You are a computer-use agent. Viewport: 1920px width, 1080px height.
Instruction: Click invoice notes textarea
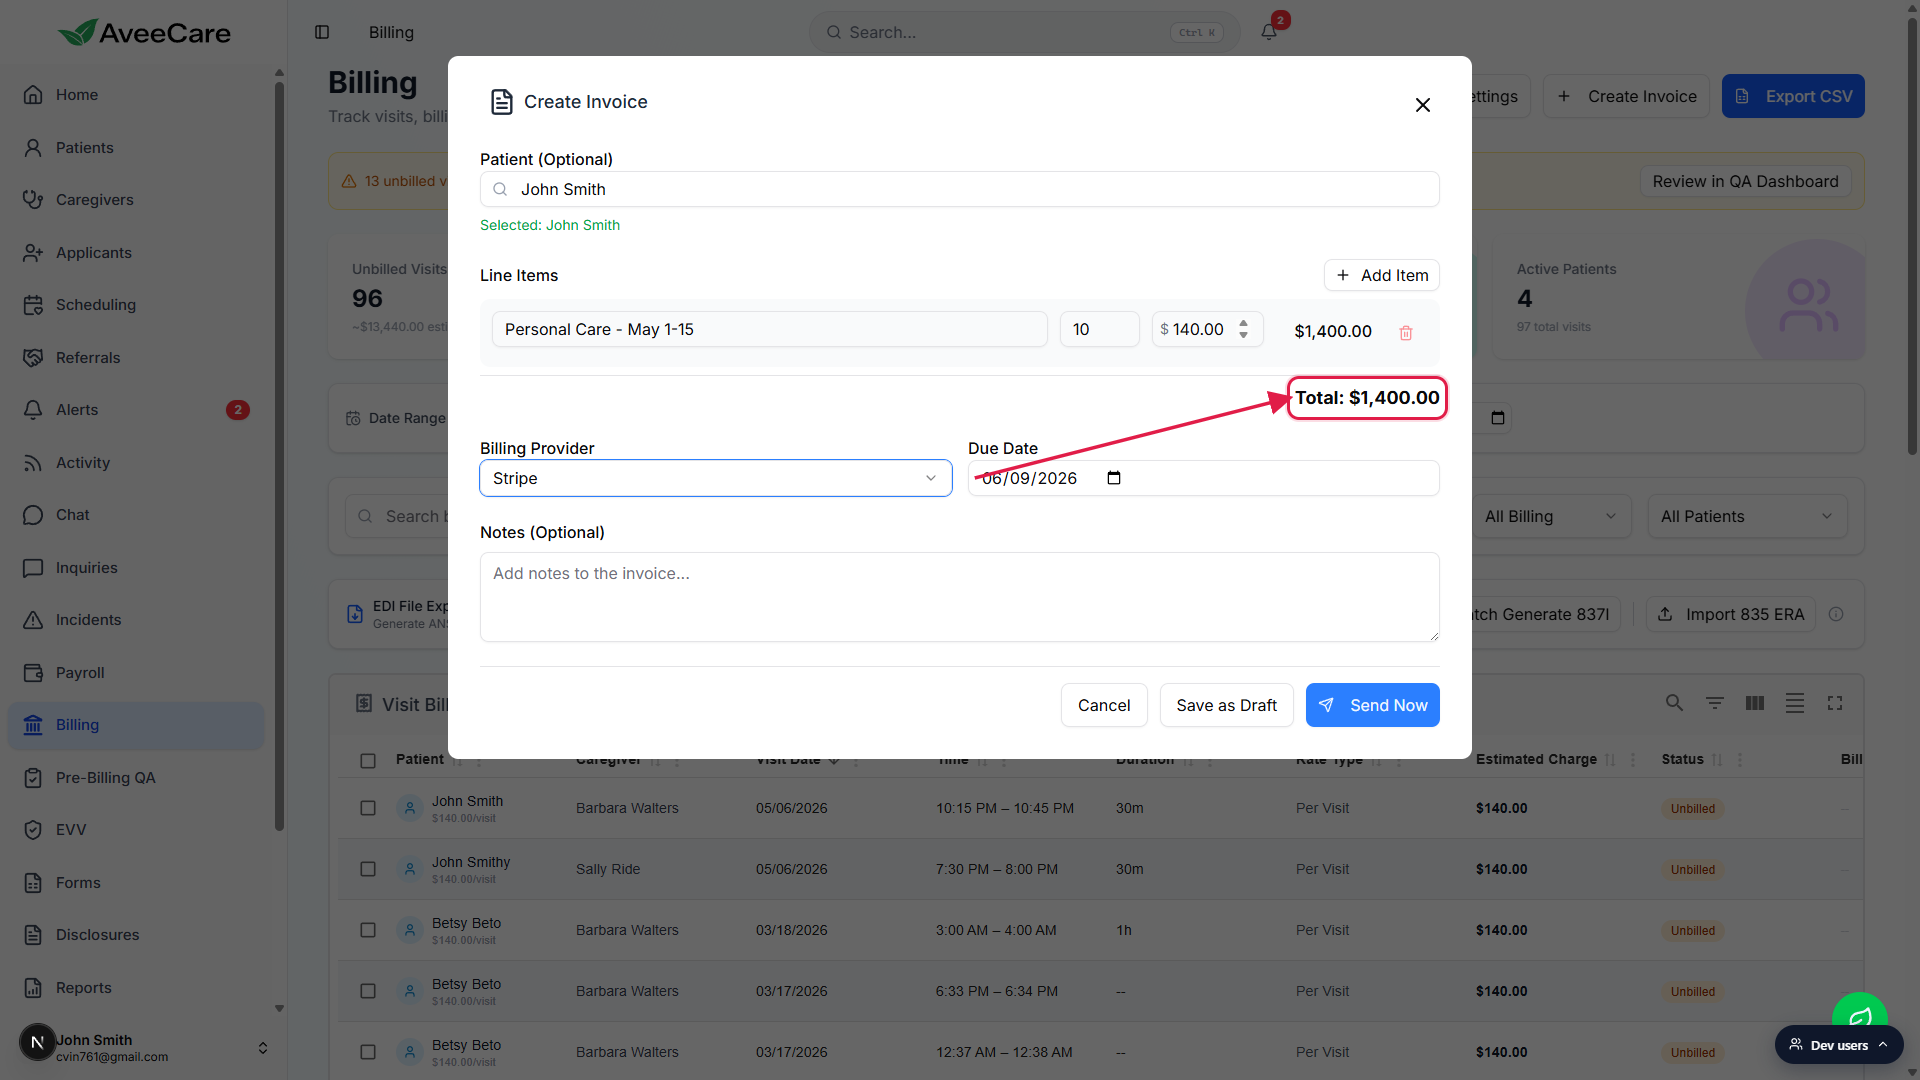point(959,597)
